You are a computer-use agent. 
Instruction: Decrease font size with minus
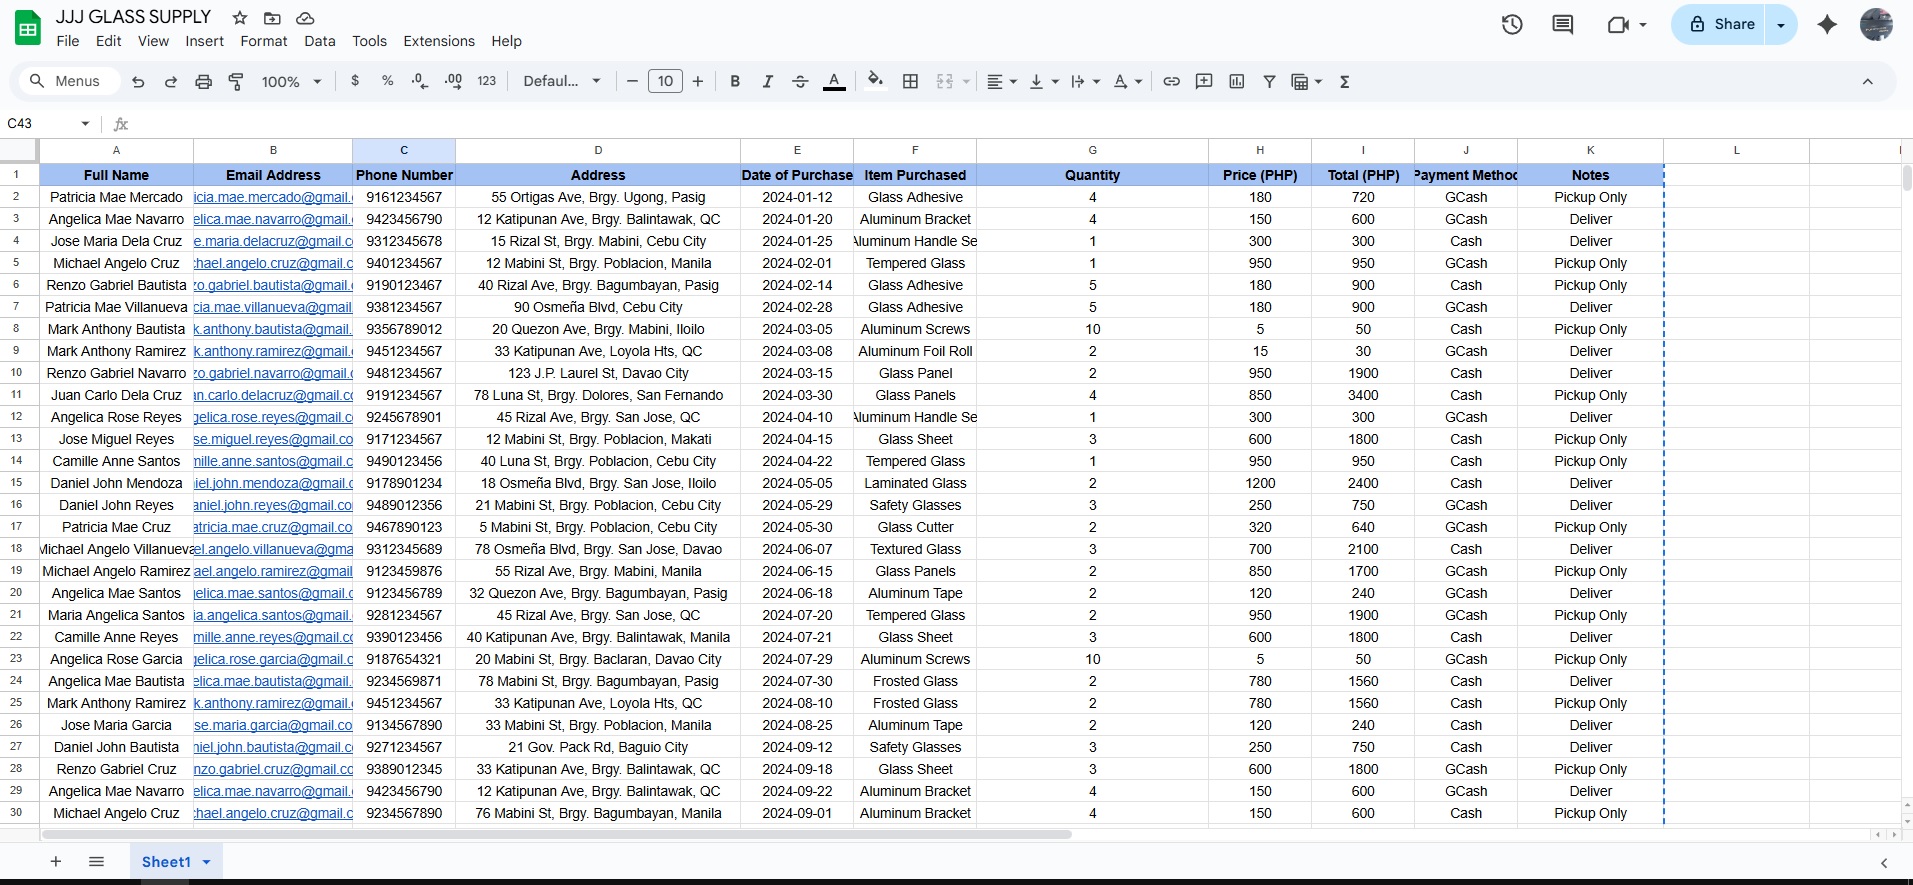click(632, 82)
